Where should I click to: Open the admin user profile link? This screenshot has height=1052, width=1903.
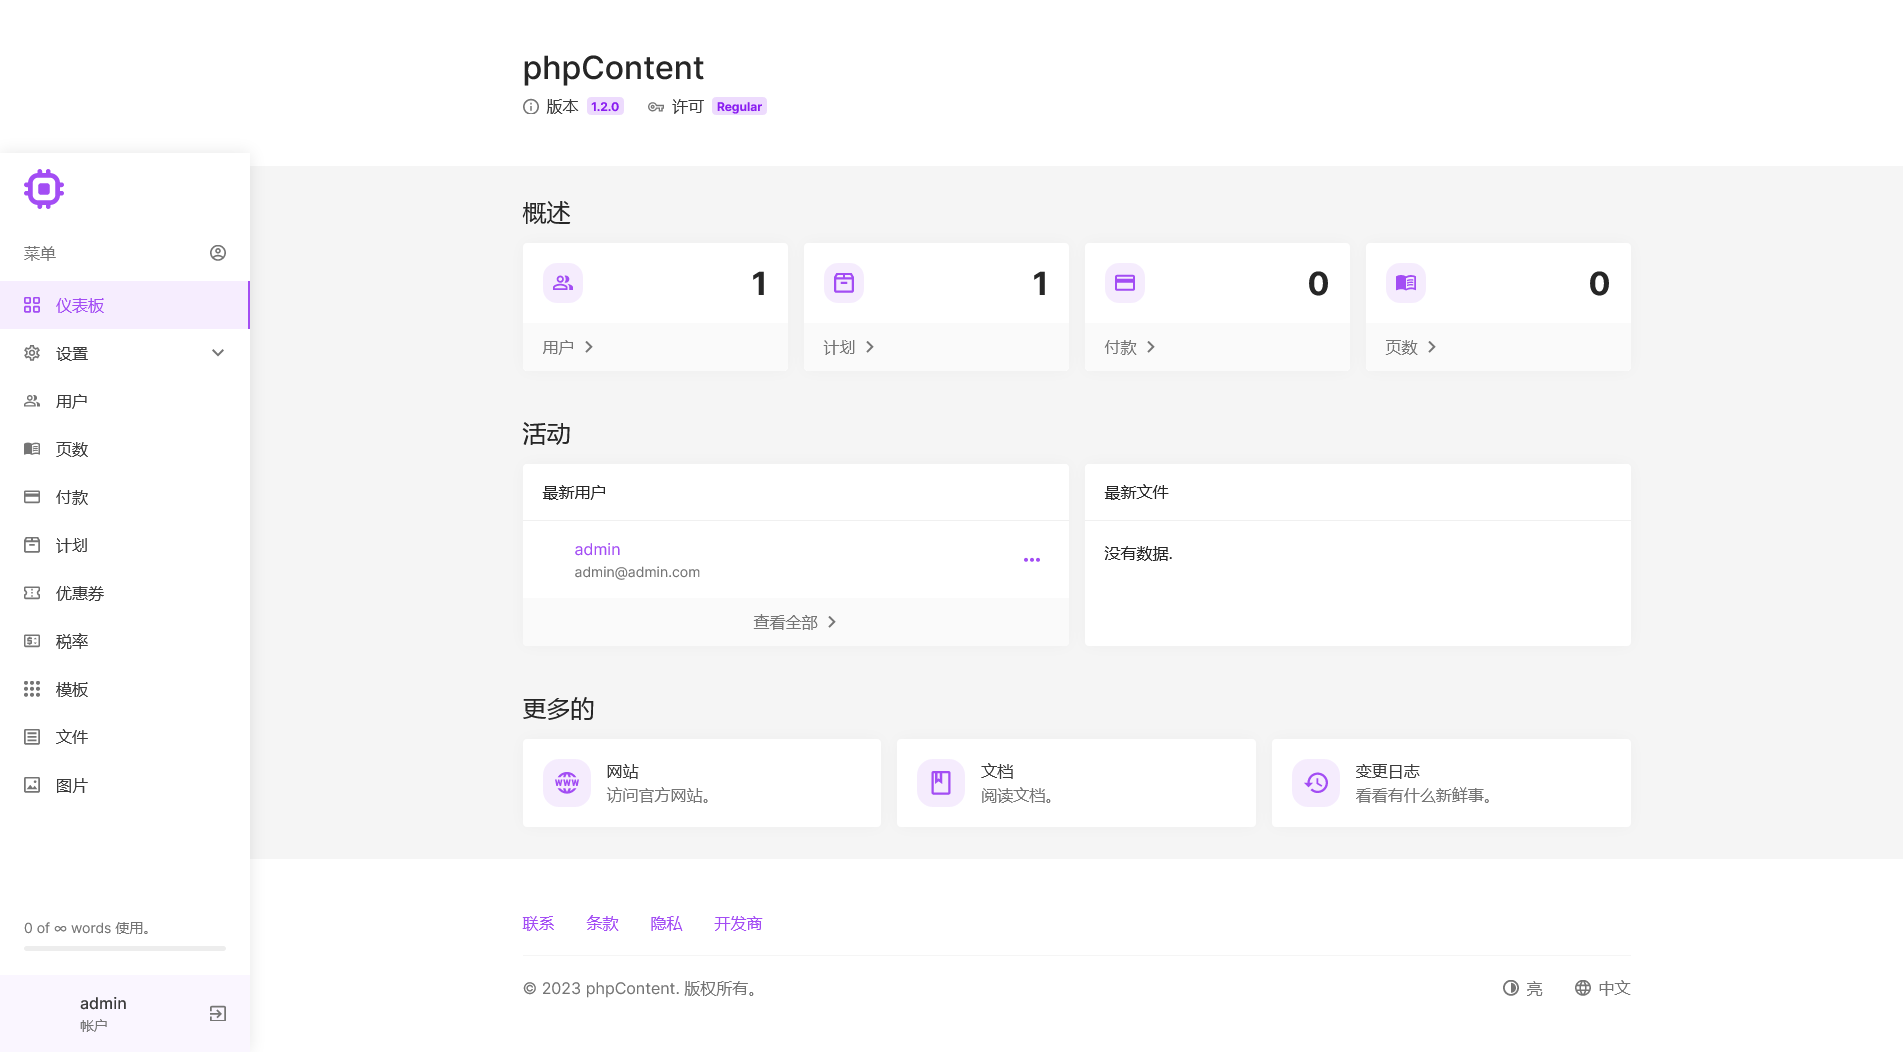pos(597,549)
